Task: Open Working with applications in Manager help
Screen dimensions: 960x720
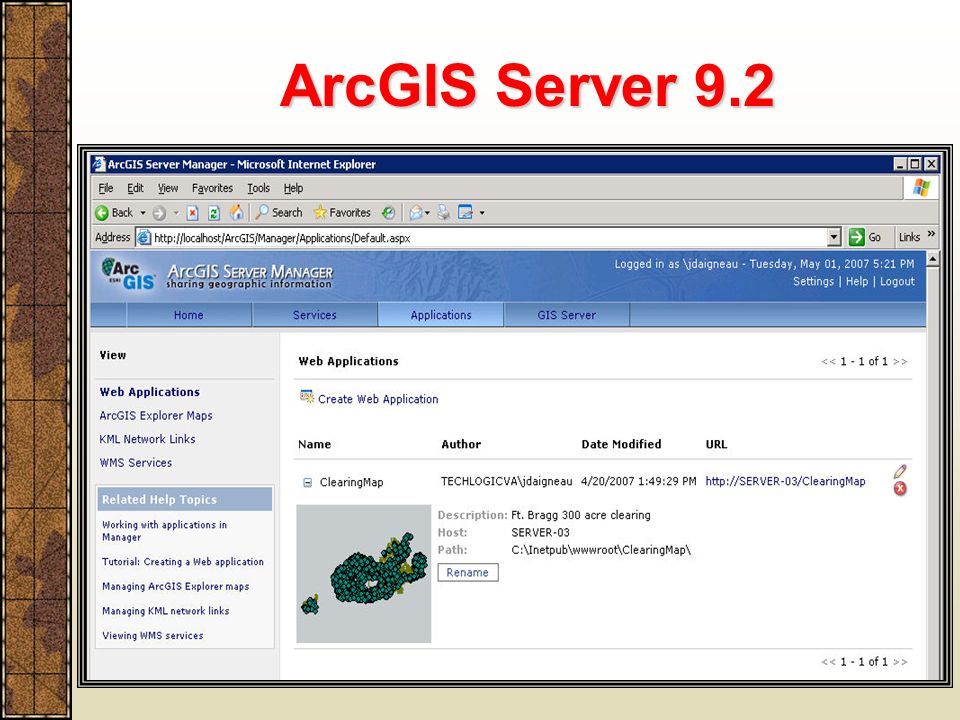Action: [x=164, y=531]
